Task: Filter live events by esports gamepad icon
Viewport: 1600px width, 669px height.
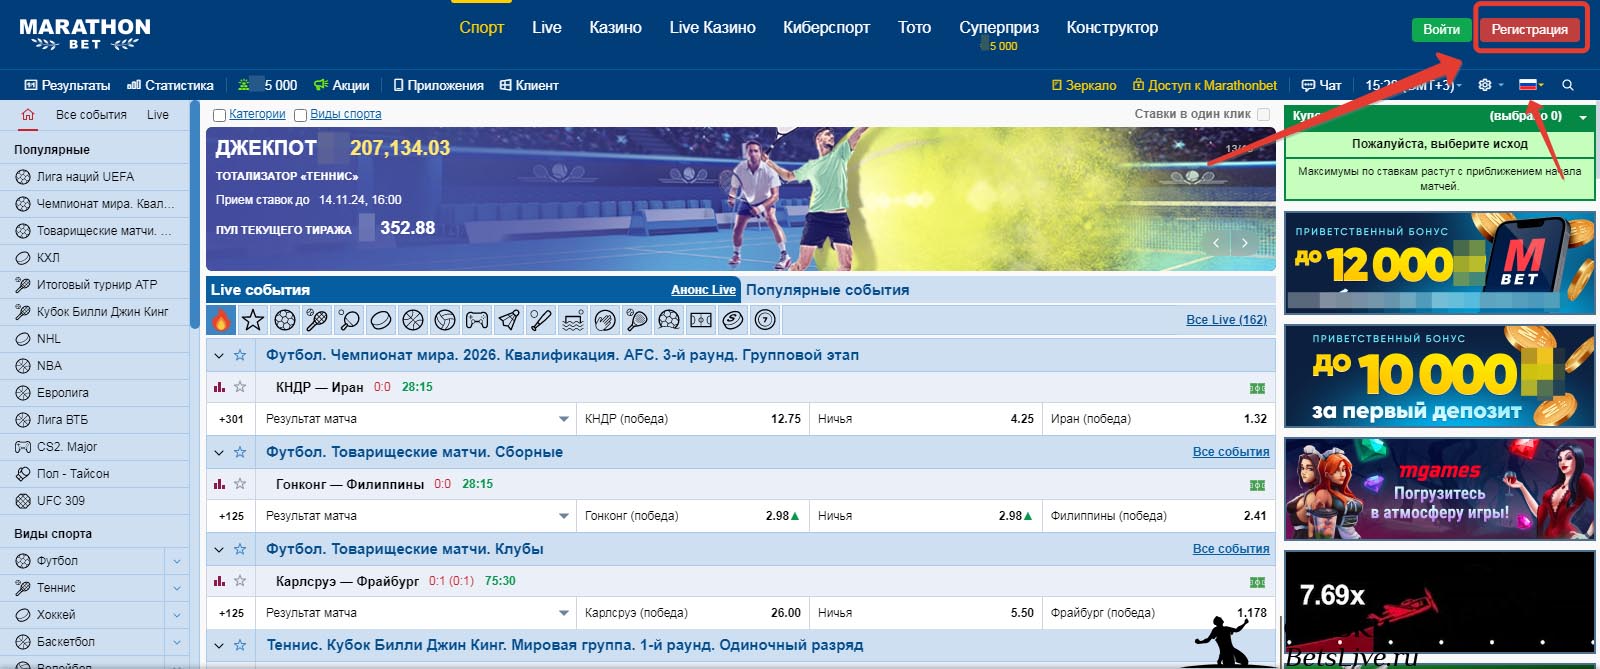Action: [477, 320]
